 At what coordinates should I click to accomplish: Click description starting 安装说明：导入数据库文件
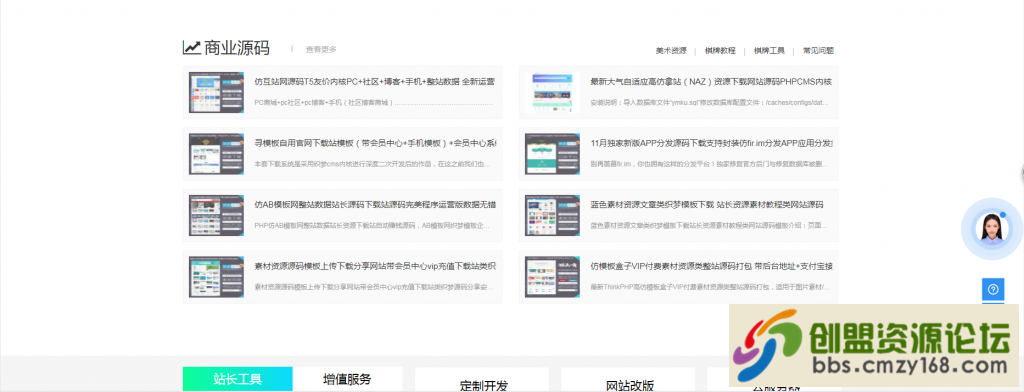coord(710,103)
